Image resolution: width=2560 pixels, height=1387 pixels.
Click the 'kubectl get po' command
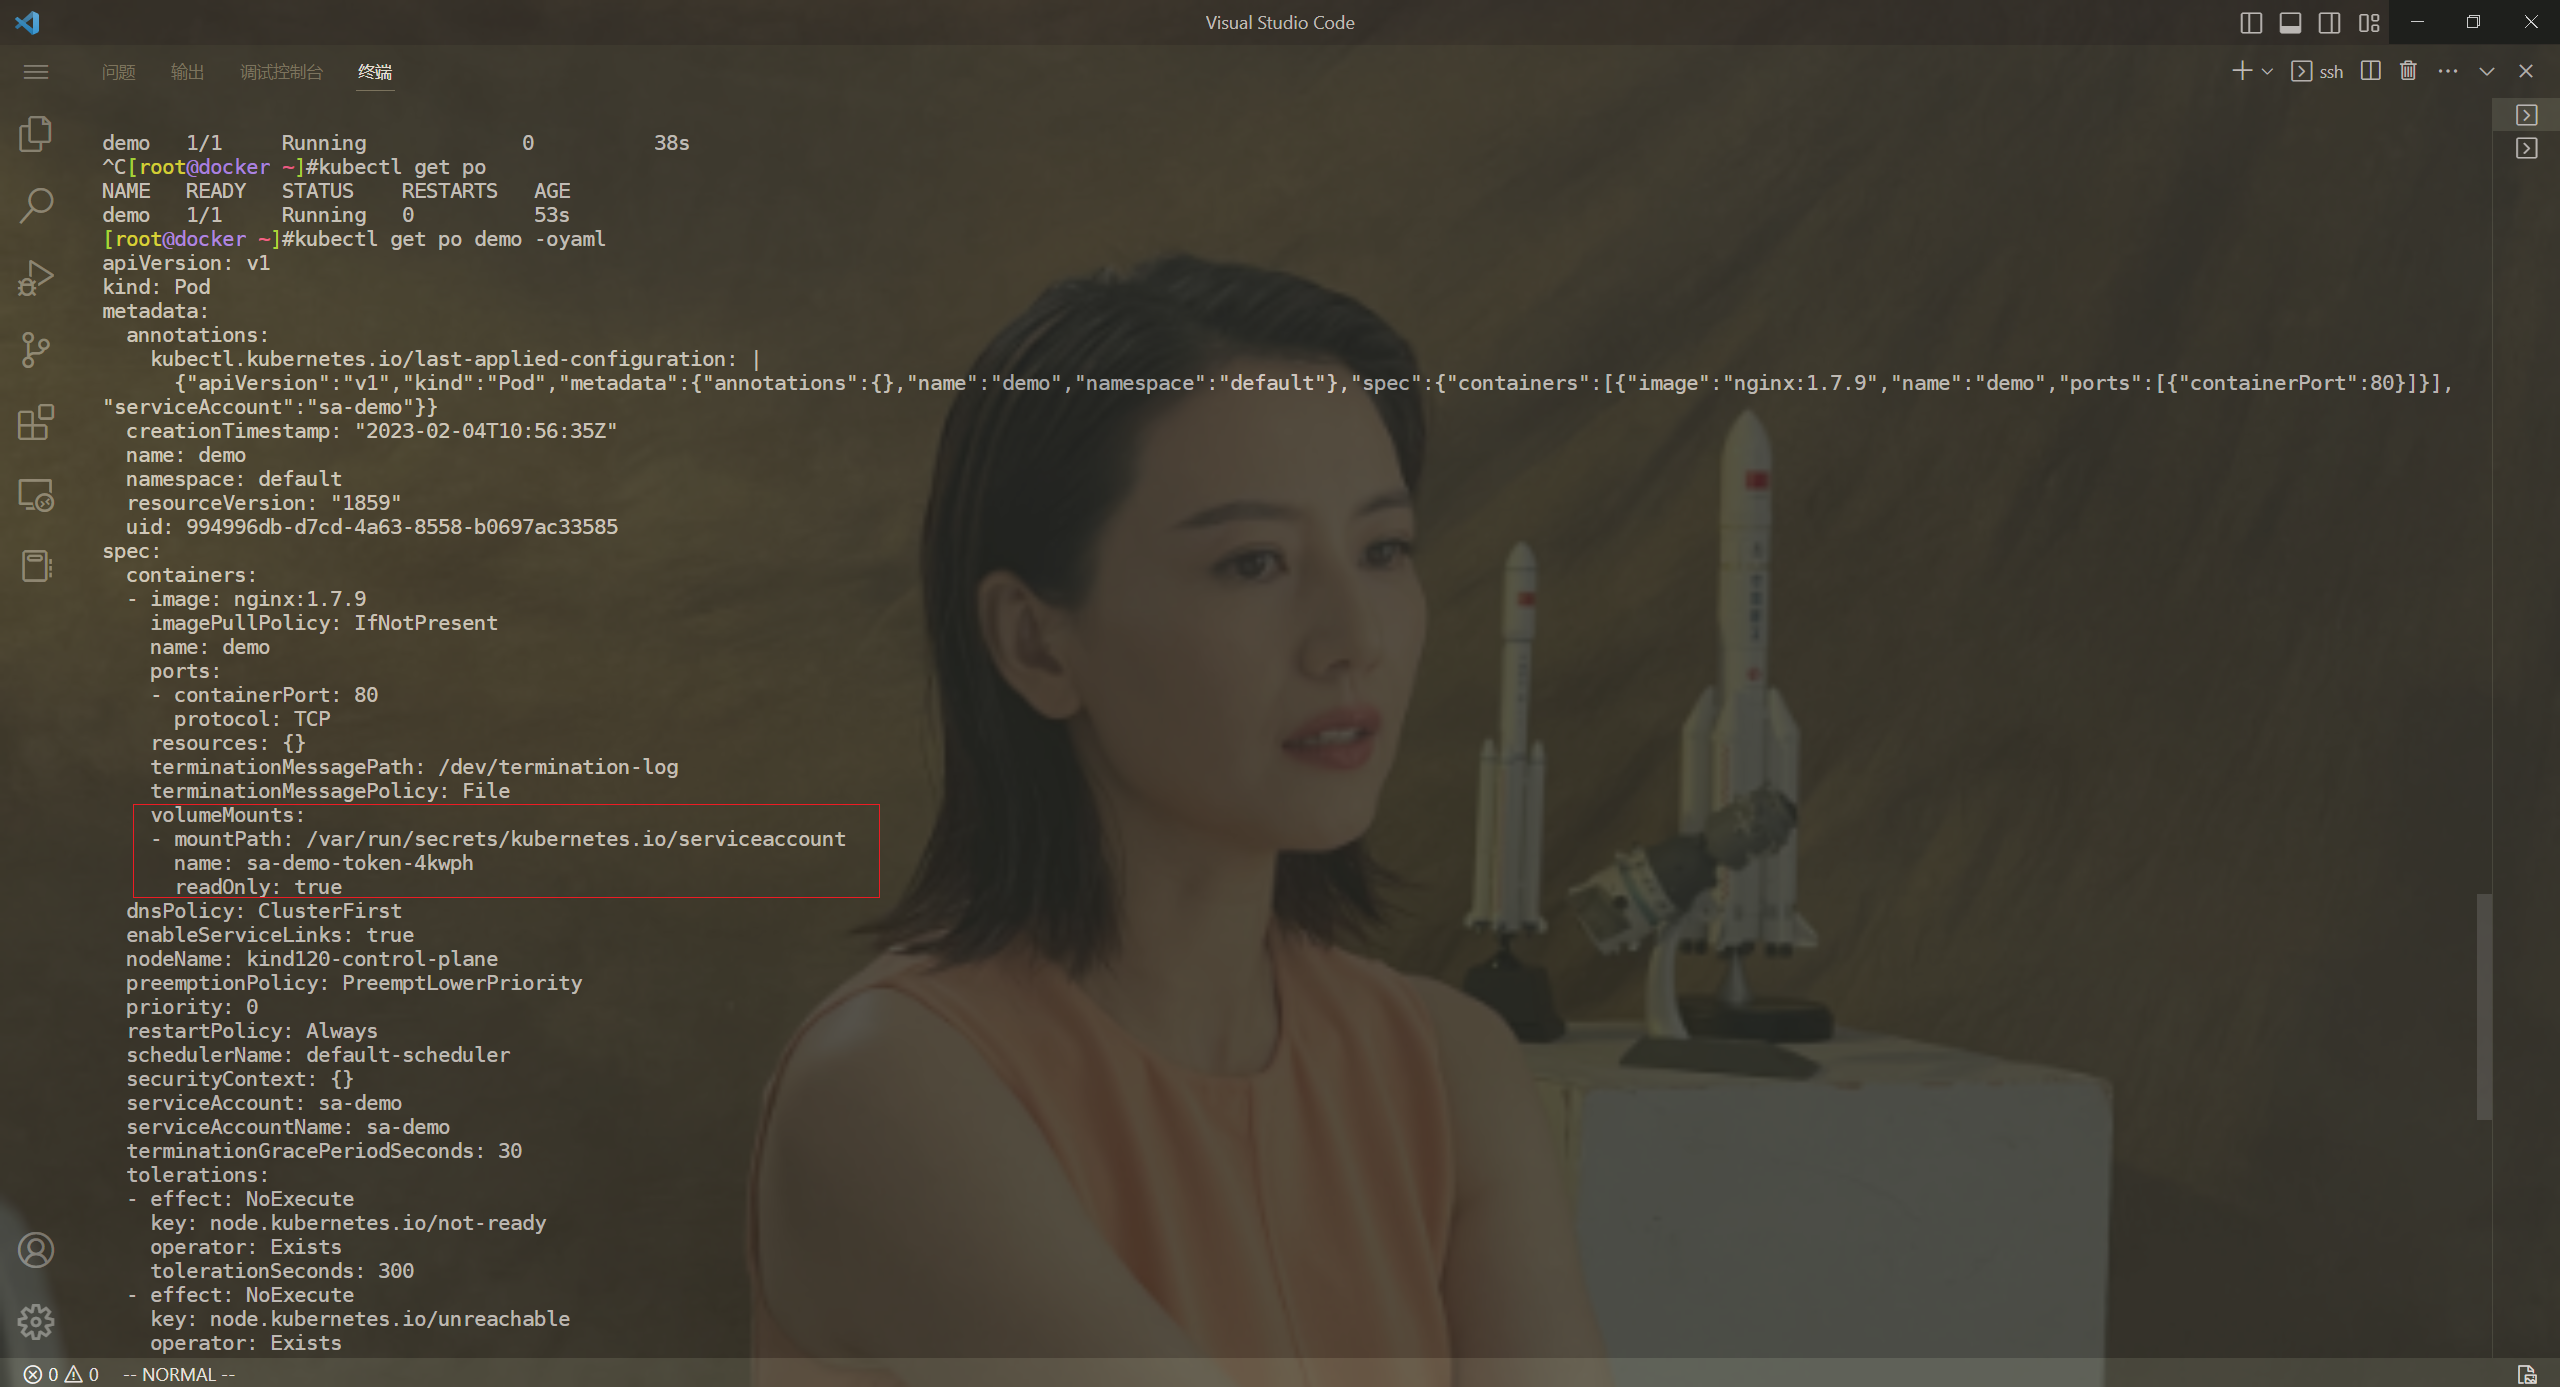(x=402, y=167)
